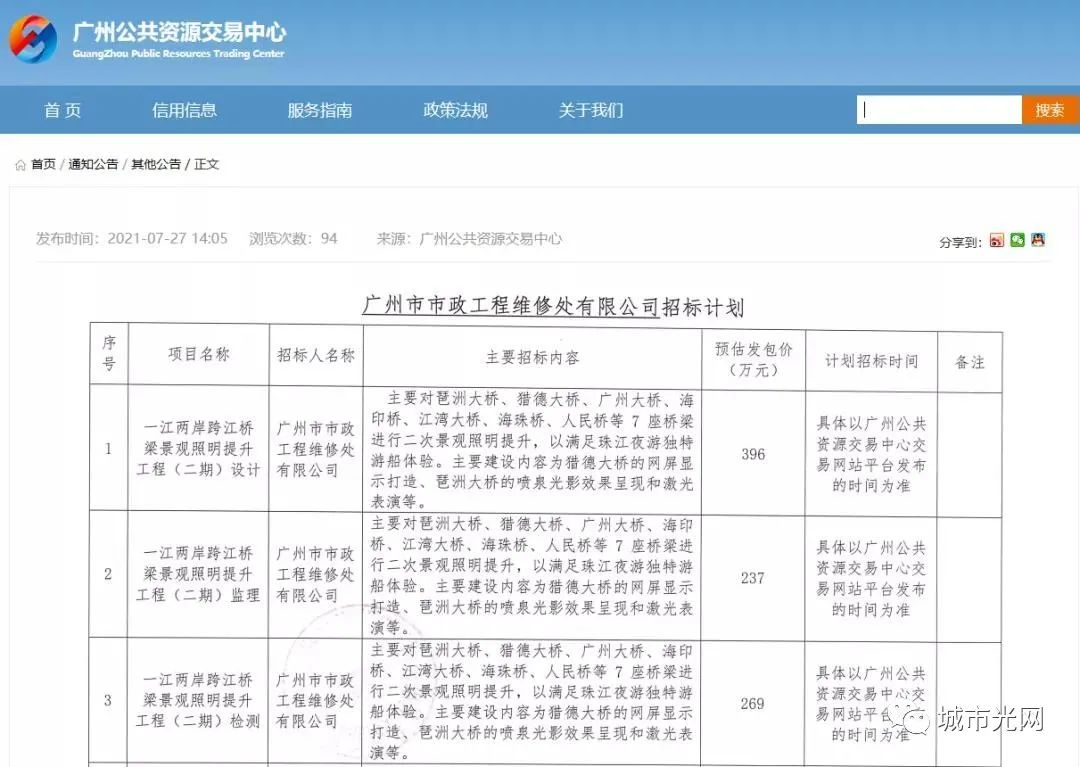Screen dimensions: 1080x767
Task: Click the home icon in breadcrumb
Action: click(20, 165)
